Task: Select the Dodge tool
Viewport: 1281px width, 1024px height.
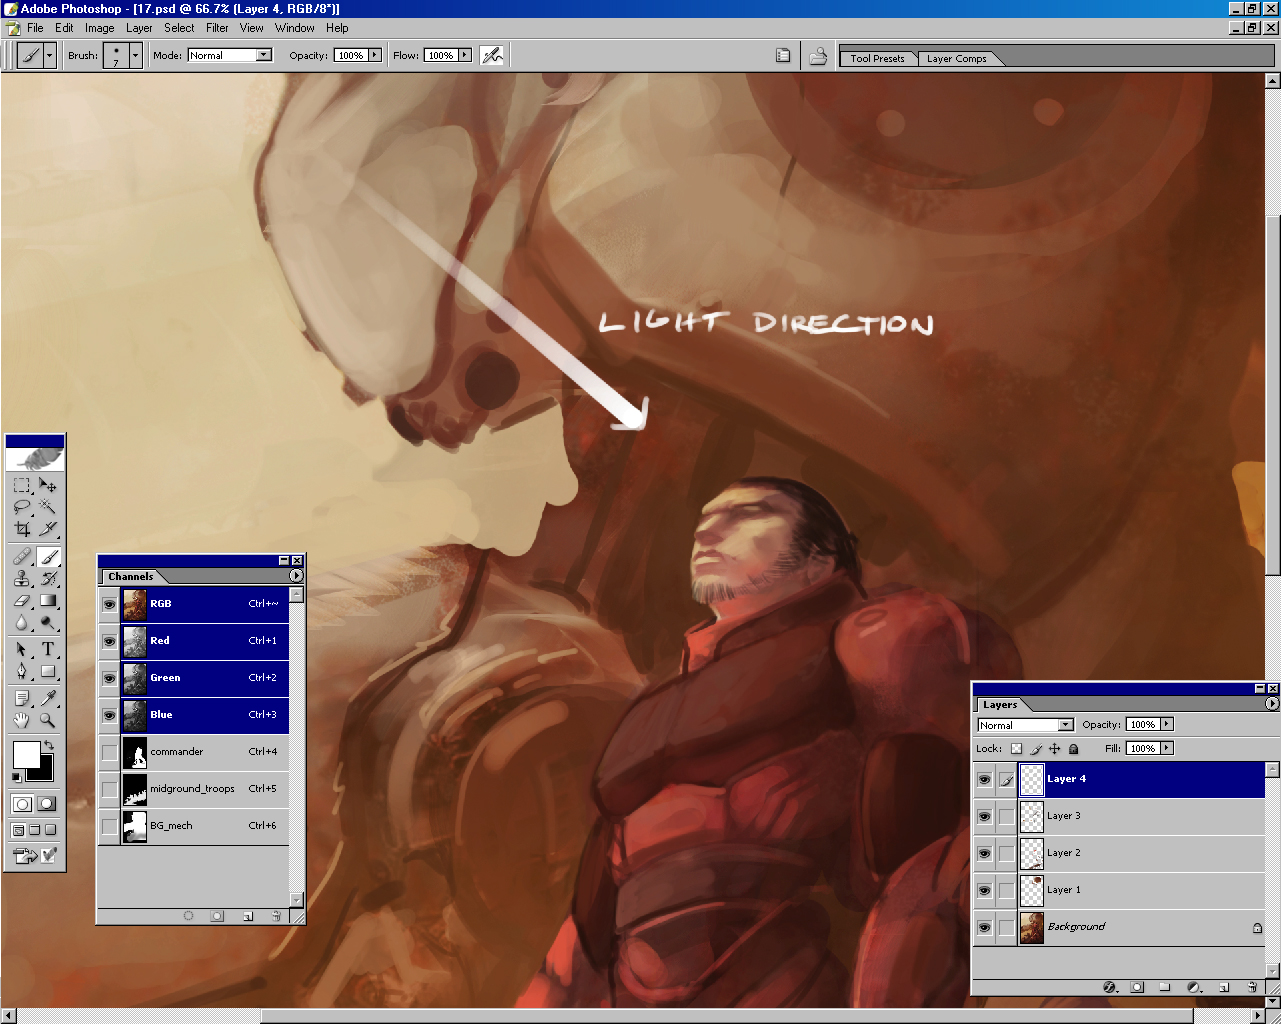Action: (x=47, y=622)
